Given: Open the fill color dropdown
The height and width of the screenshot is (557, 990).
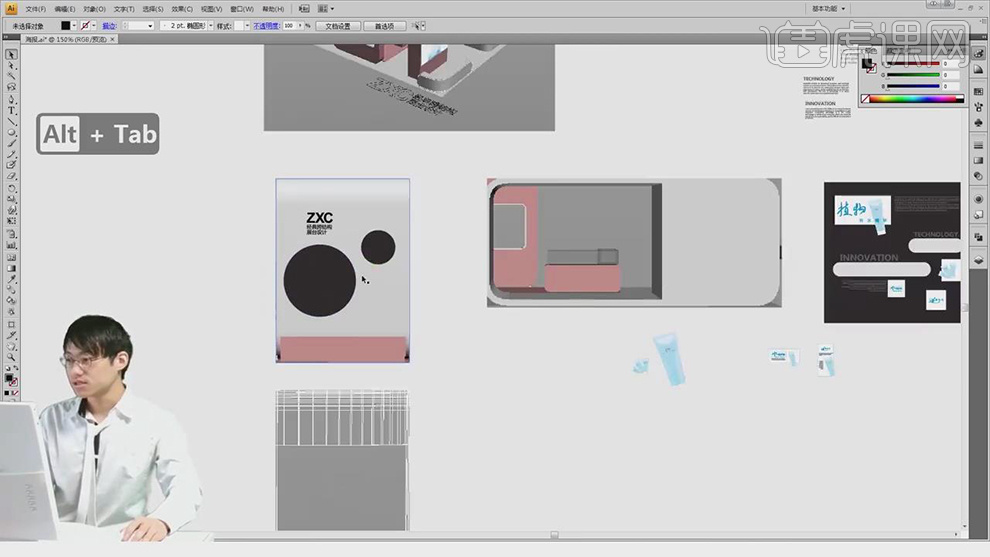Looking at the screenshot, I should tap(75, 26).
